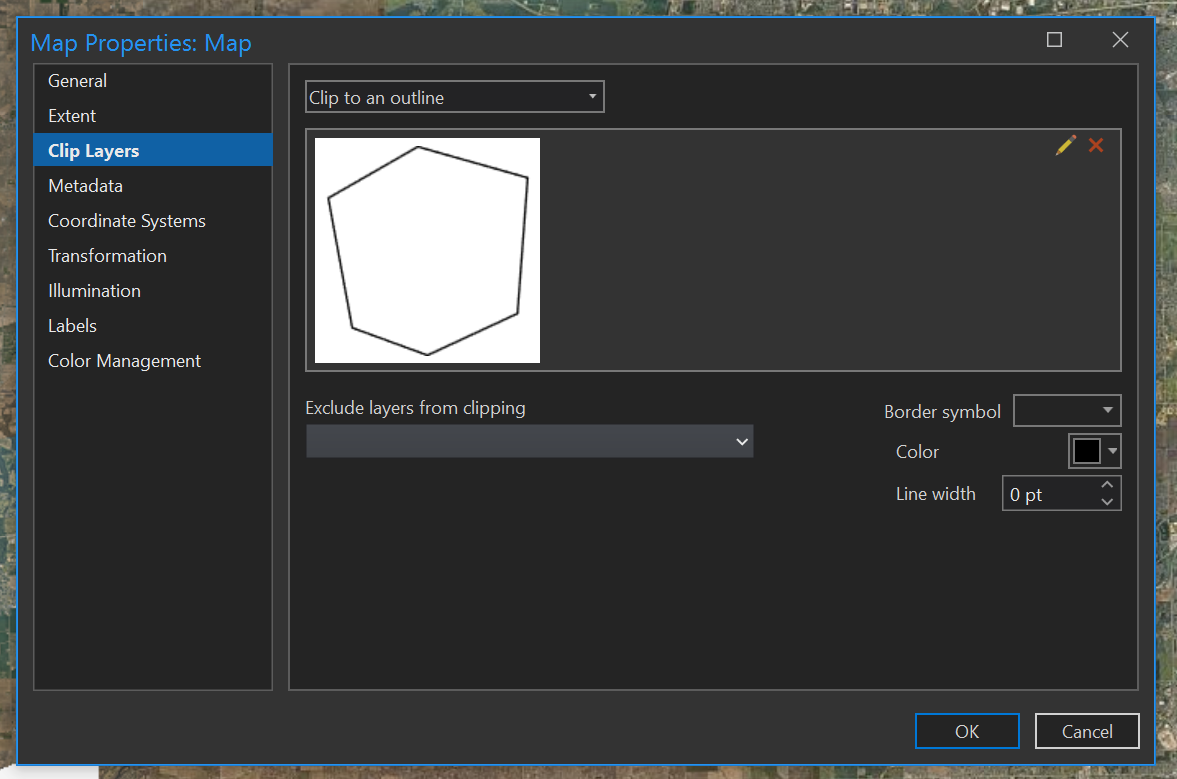The image size is (1177, 779).
Task: Open the Illumination settings
Action: point(94,290)
